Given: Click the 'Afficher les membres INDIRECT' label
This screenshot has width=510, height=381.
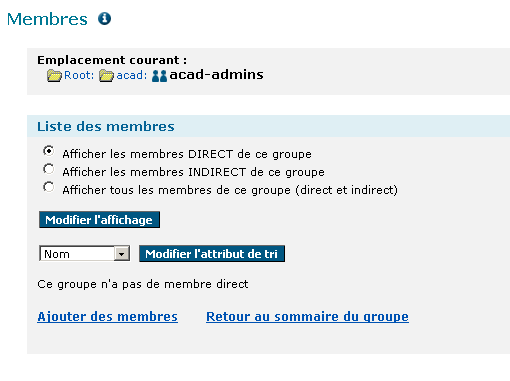Looking at the screenshot, I should point(193,172).
